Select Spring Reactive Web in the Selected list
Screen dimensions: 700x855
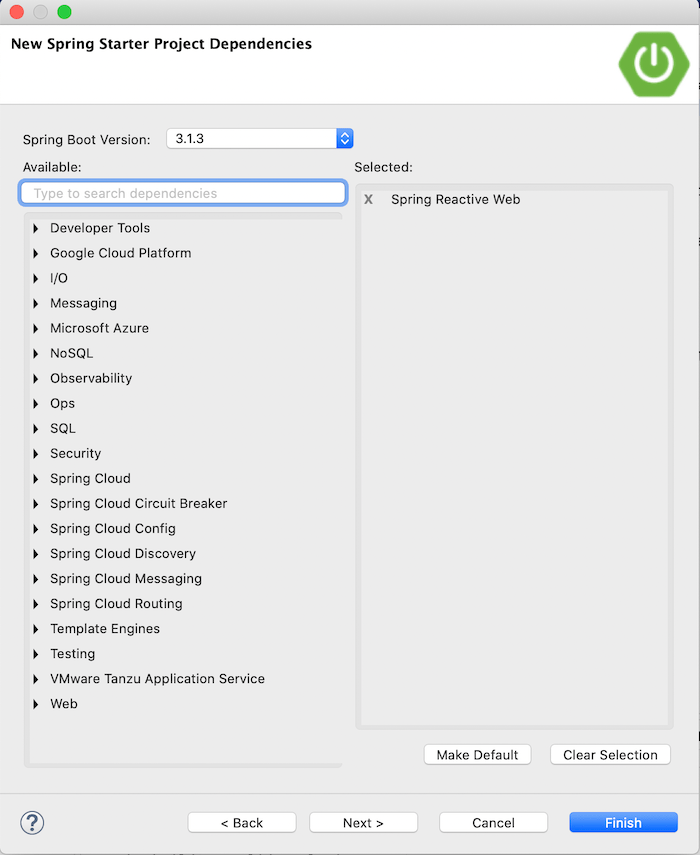point(455,199)
